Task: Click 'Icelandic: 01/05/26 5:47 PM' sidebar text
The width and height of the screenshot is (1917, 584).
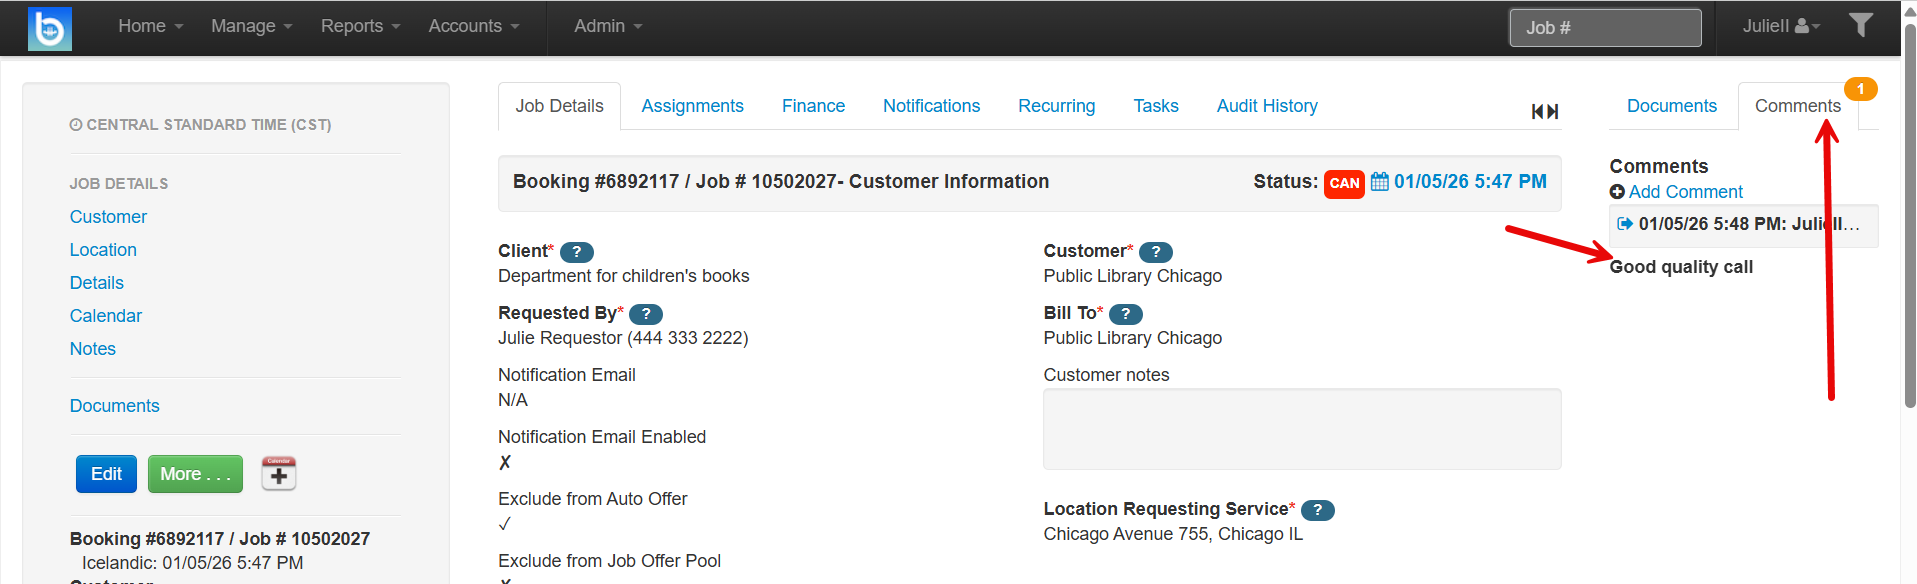Action: tap(192, 563)
